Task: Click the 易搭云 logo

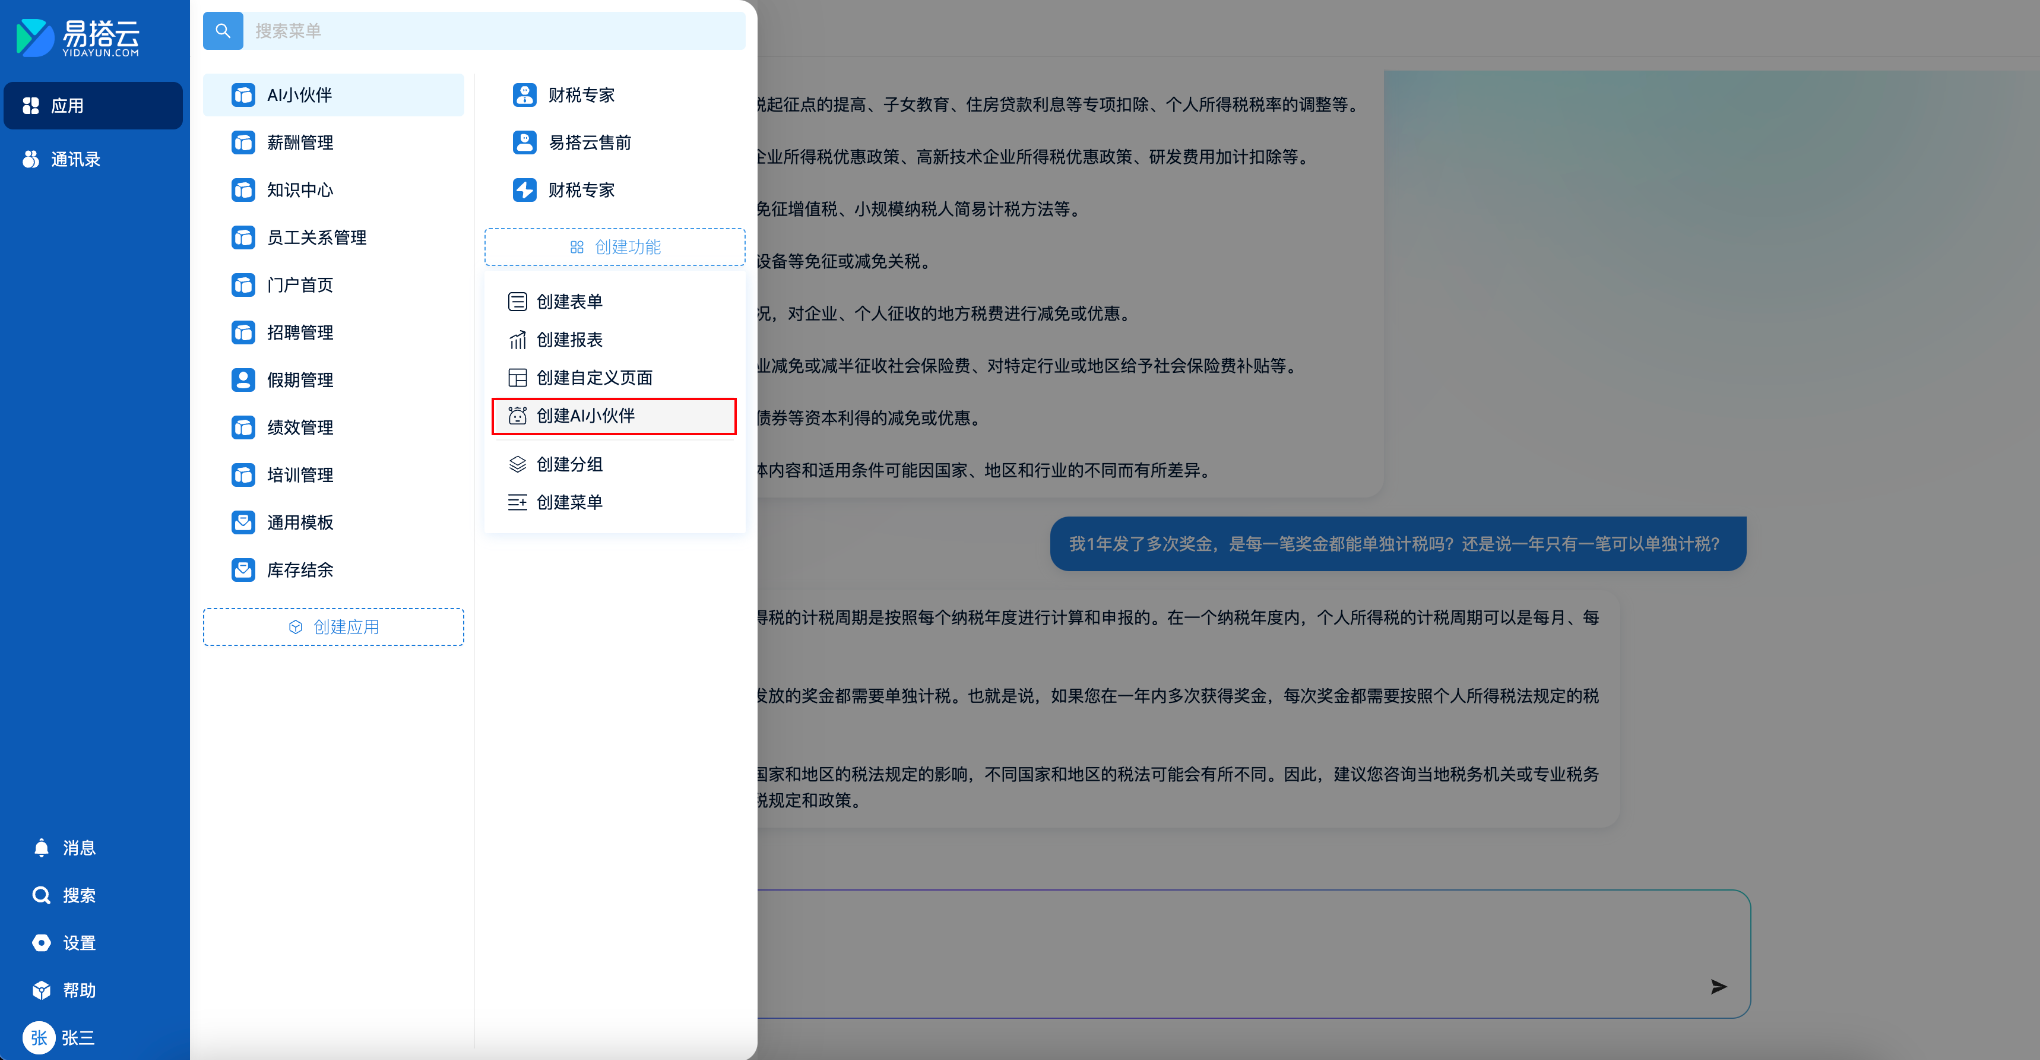Action: tap(78, 38)
